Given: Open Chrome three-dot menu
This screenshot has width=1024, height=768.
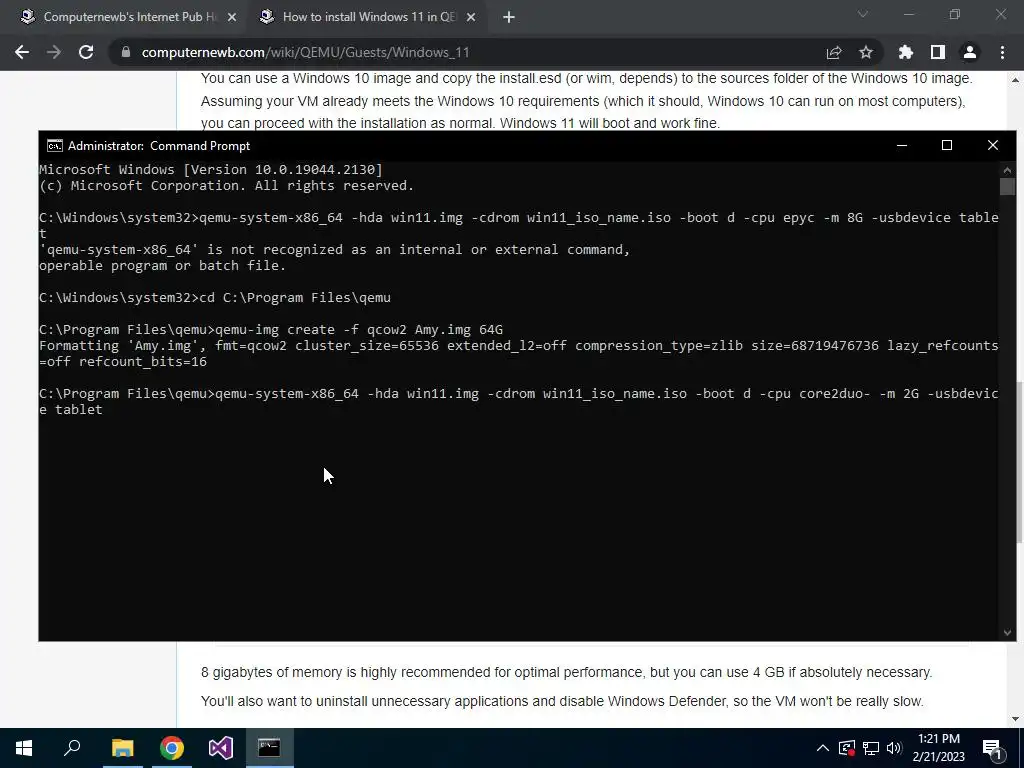Looking at the screenshot, I should click(x=1002, y=52).
